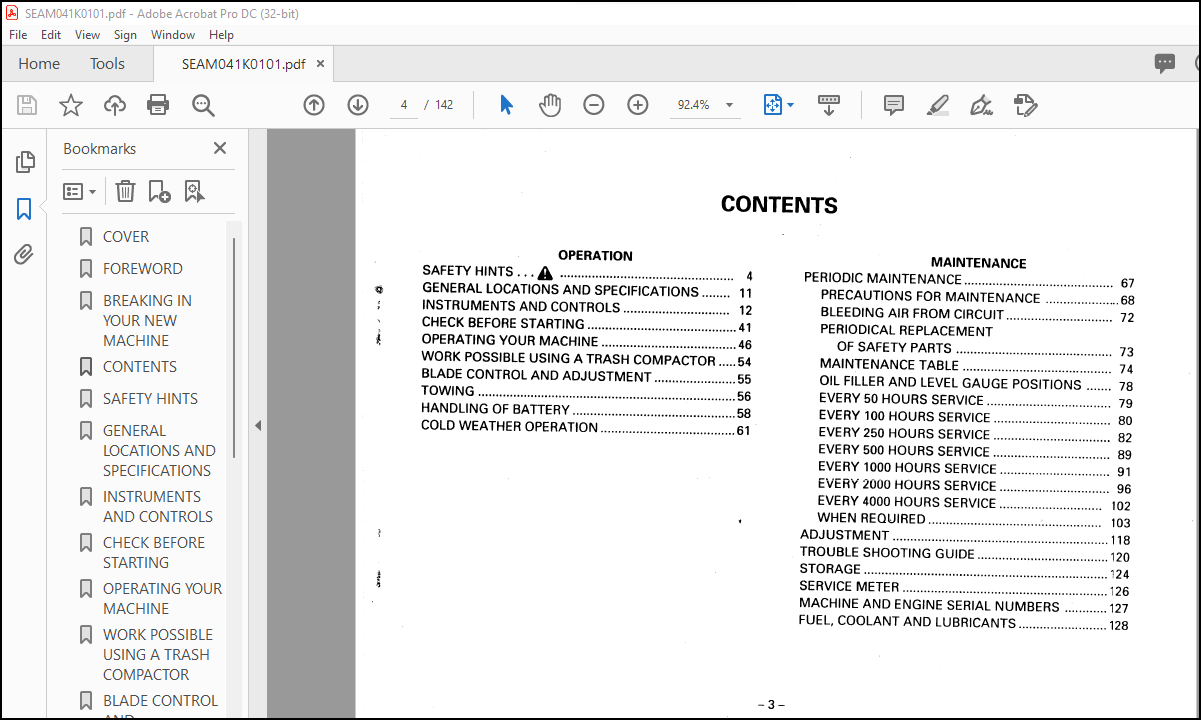Bookmark file with the star icon
Viewport: 1201px width, 720px height.
tap(71, 105)
